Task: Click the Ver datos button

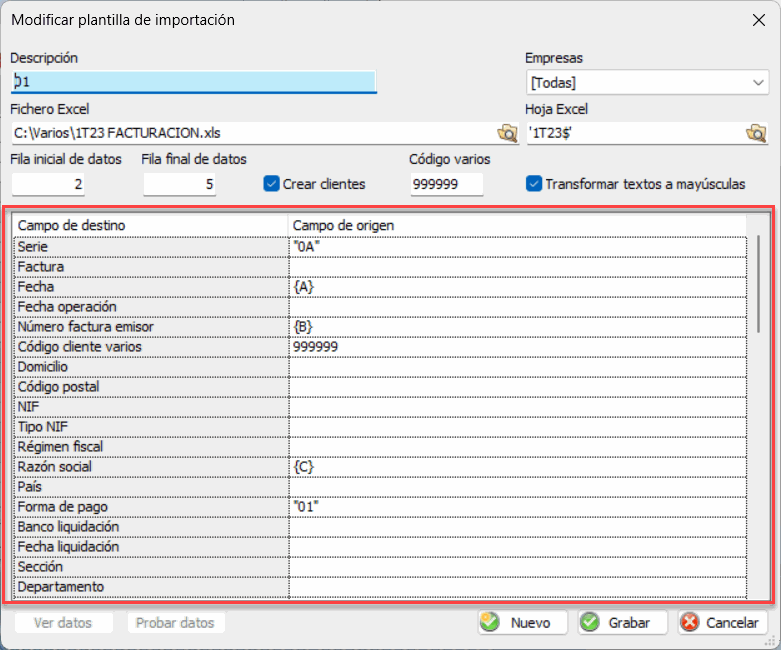Action: pos(63,623)
